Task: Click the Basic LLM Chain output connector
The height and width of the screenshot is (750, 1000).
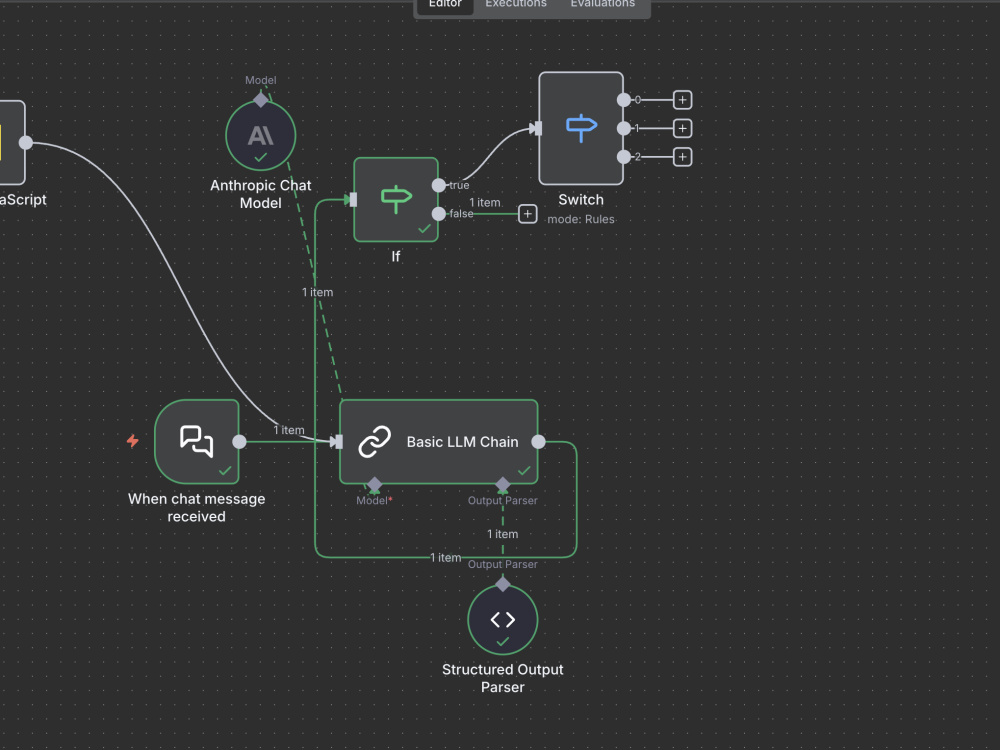Action: click(x=538, y=442)
